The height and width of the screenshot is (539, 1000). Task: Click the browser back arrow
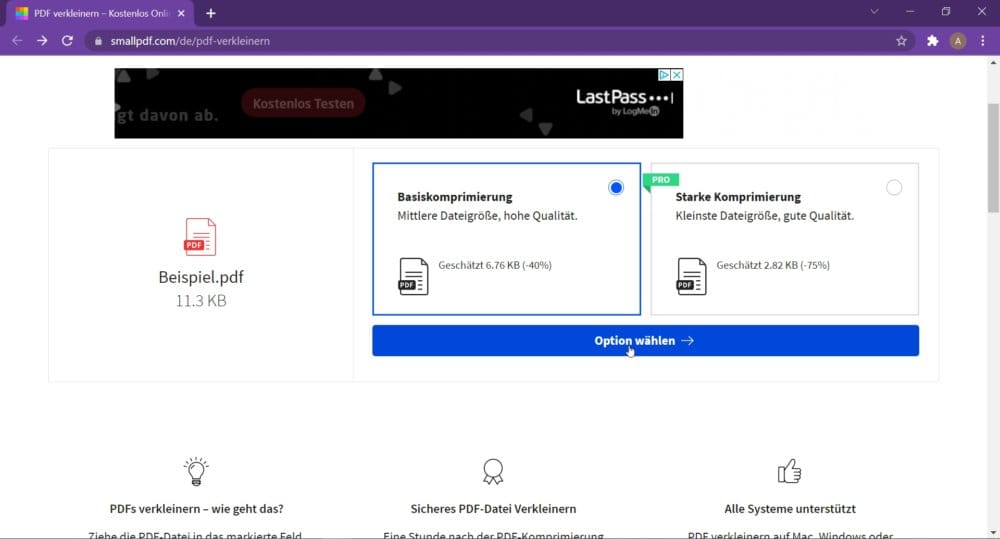click(x=17, y=41)
